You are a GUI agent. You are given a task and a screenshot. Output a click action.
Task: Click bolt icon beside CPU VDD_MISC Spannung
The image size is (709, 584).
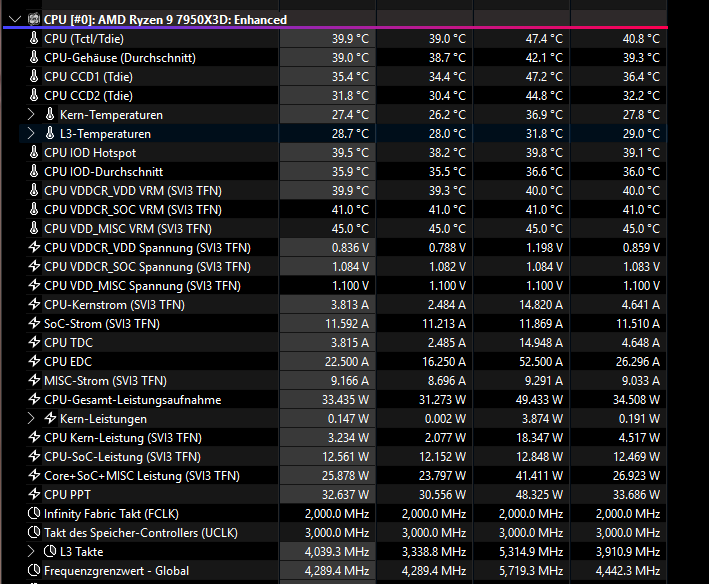click(x=34, y=285)
